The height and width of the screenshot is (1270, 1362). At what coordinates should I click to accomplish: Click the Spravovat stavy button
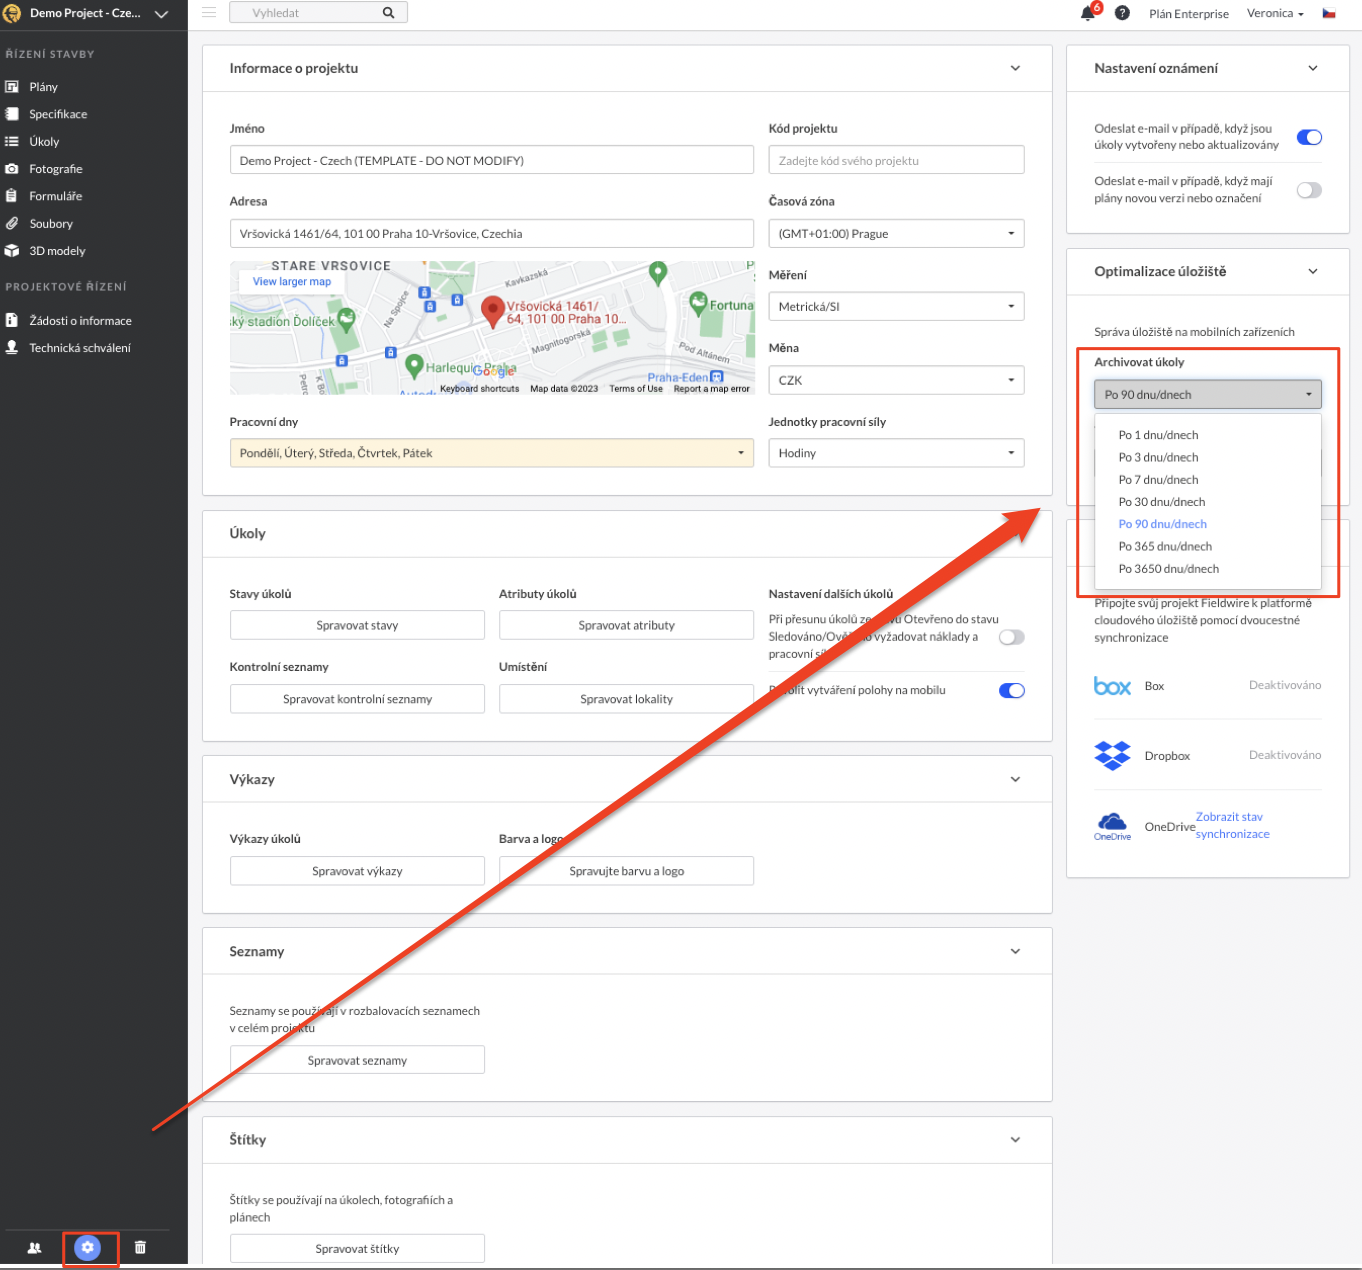coord(357,625)
